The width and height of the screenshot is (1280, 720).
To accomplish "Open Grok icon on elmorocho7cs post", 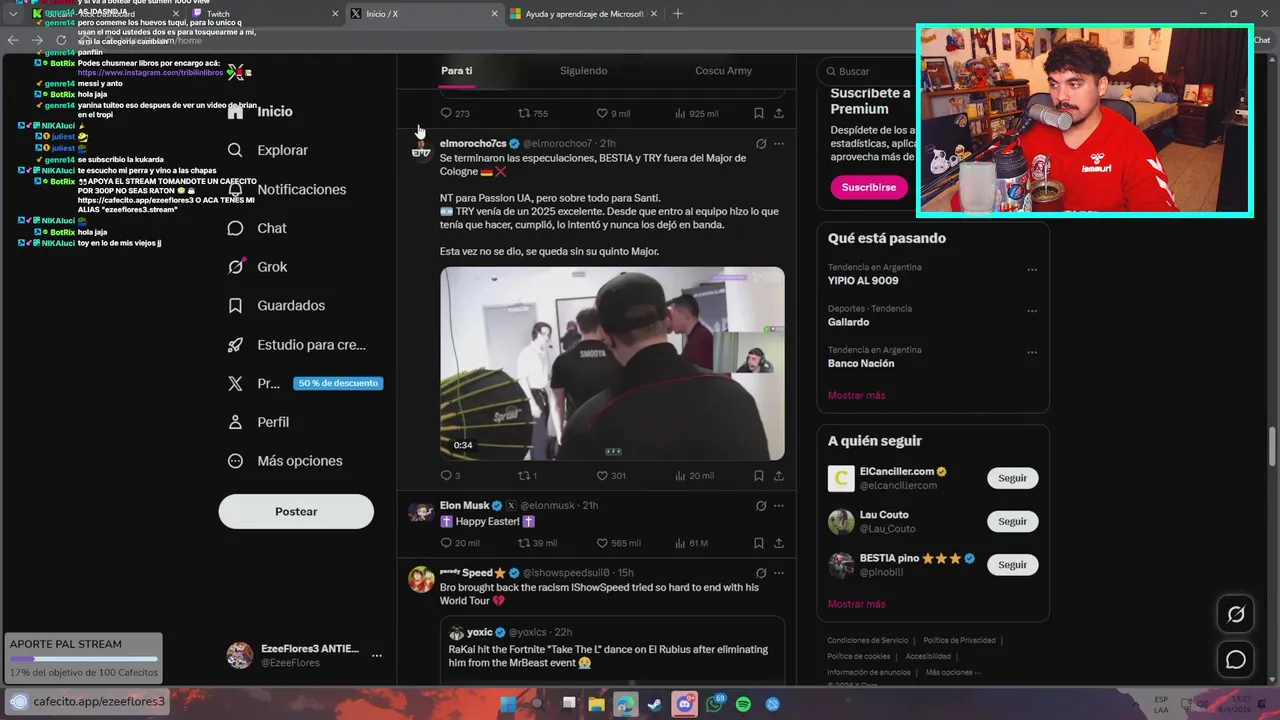I will pyautogui.click(x=761, y=144).
